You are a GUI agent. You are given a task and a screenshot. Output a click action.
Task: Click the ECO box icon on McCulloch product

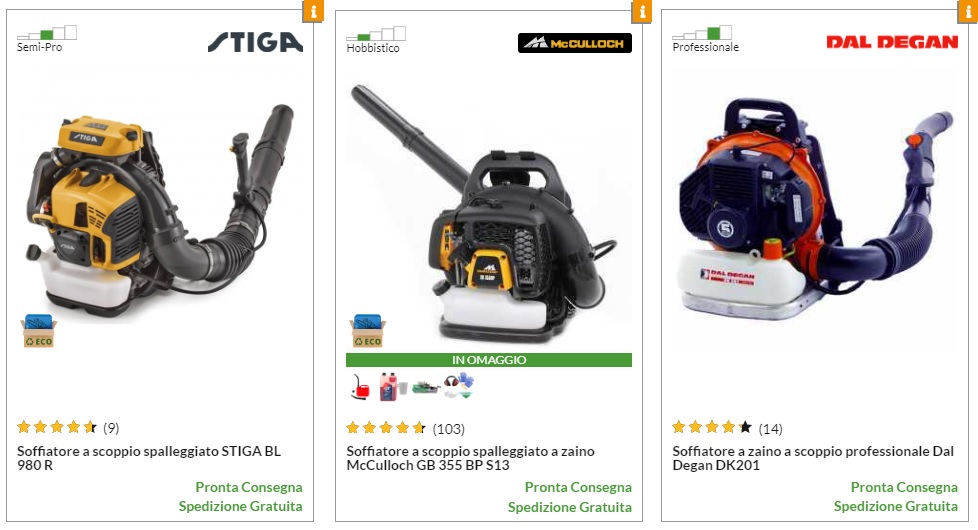[x=367, y=330]
